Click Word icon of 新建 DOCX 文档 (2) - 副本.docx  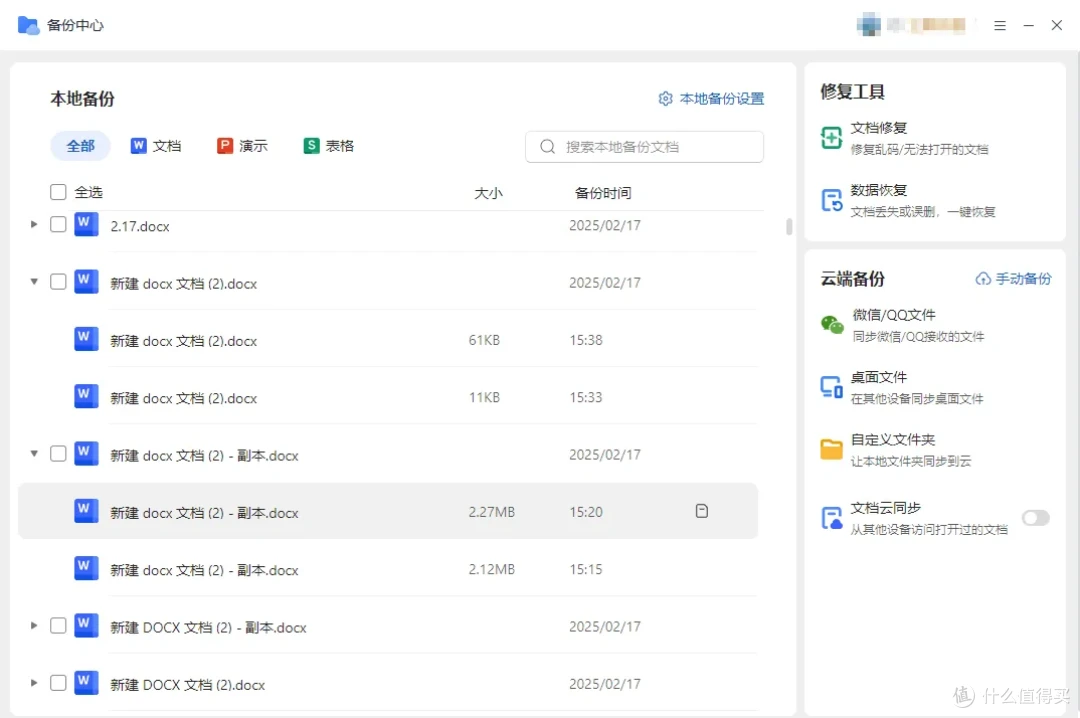tap(86, 626)
